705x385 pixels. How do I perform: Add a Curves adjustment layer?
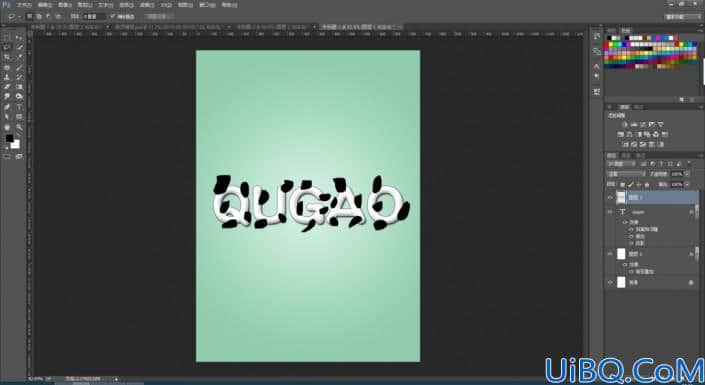click(x=643, y=125)
